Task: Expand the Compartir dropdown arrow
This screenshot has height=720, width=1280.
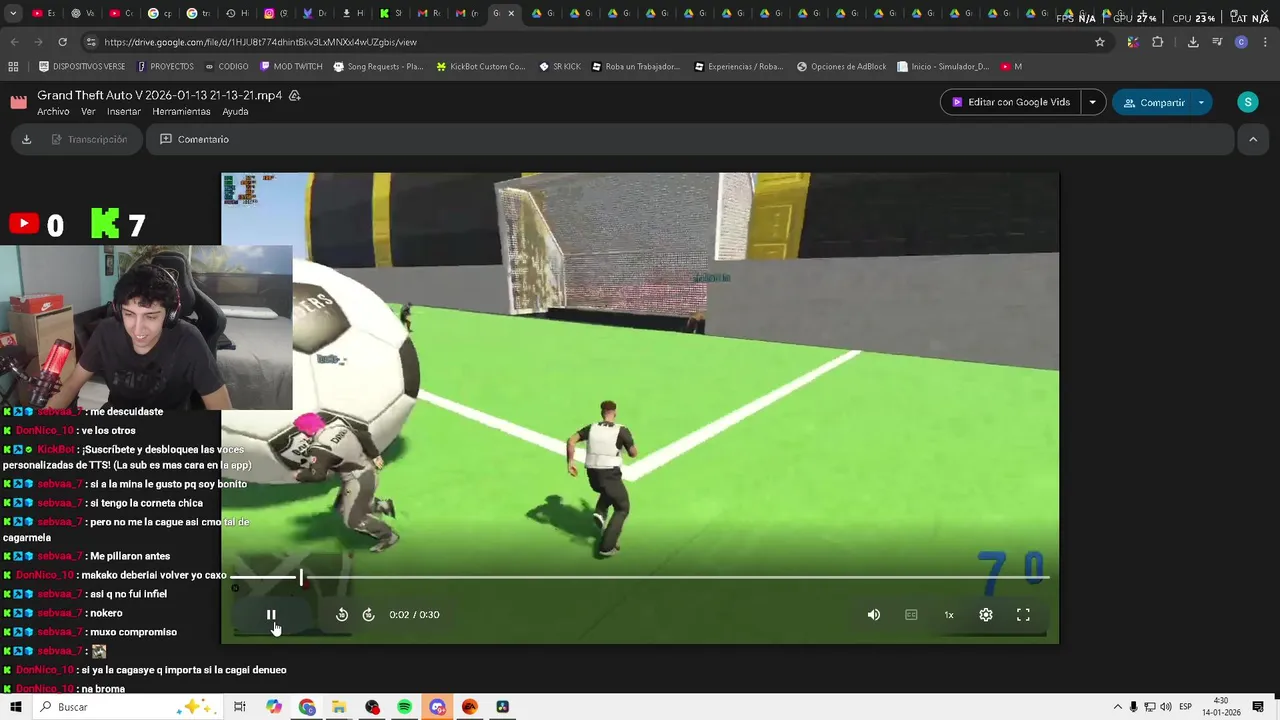Action: (x=1201, y=102)
